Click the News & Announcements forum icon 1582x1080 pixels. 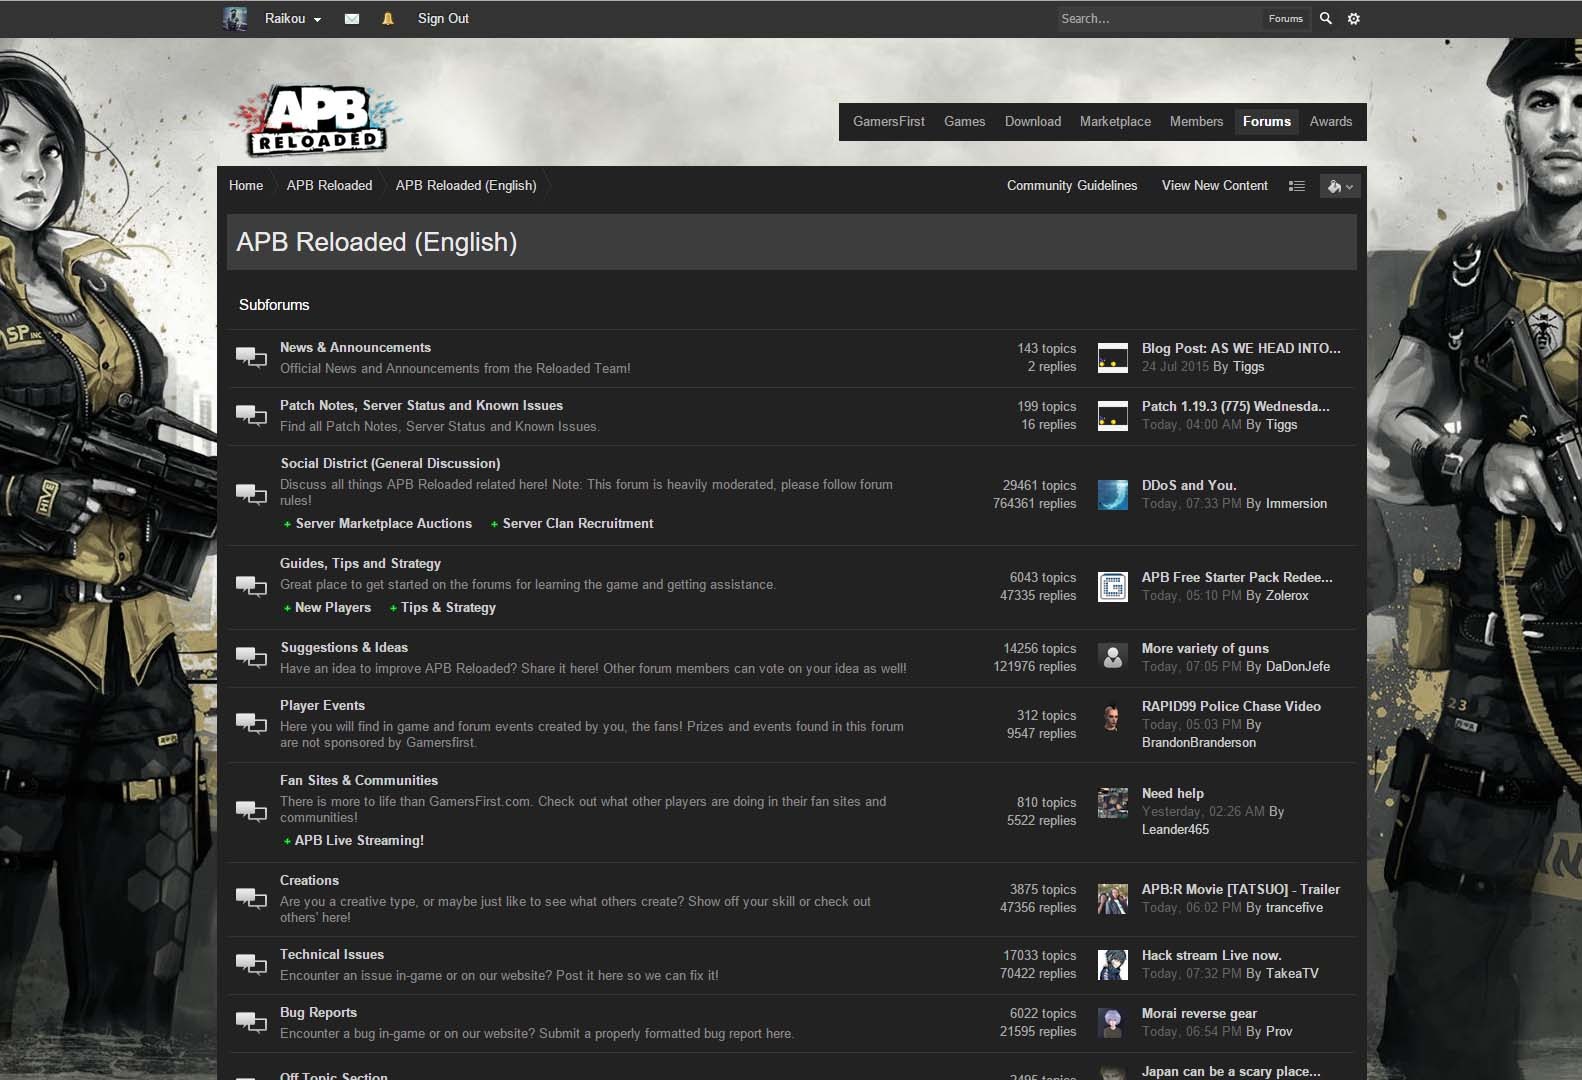tap(251, 357)
